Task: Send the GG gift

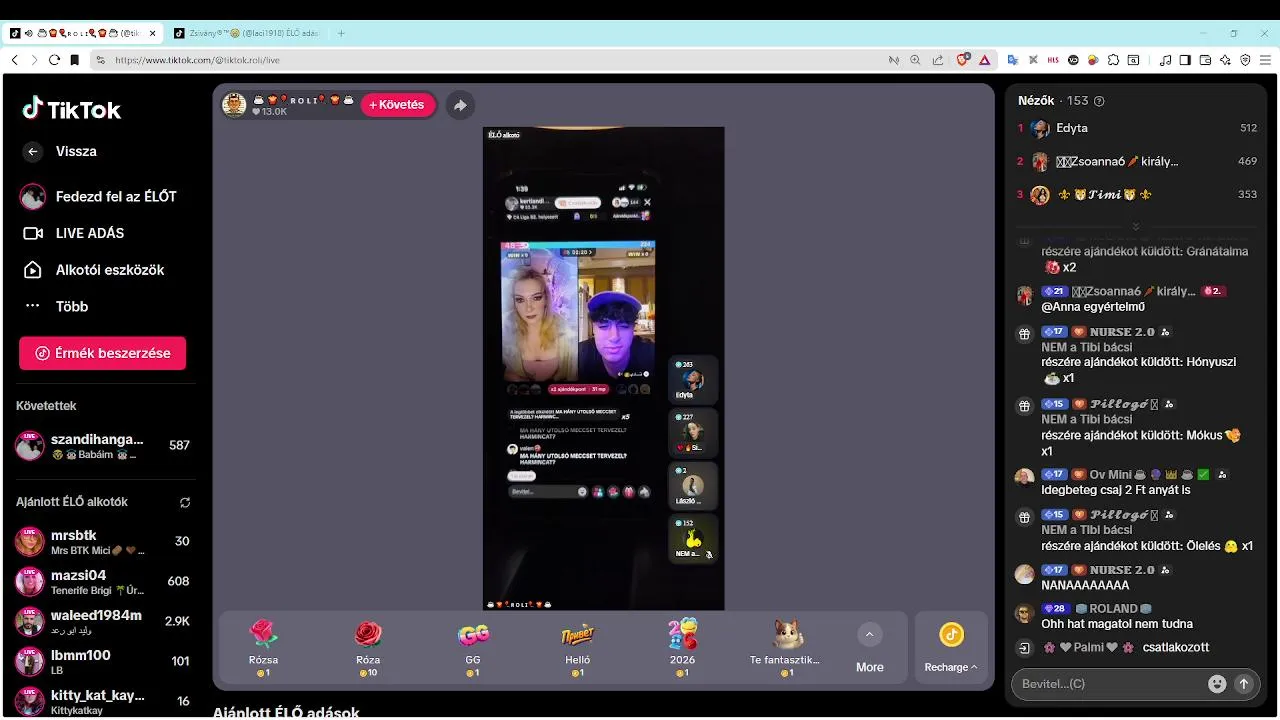Action: point(473,648)
